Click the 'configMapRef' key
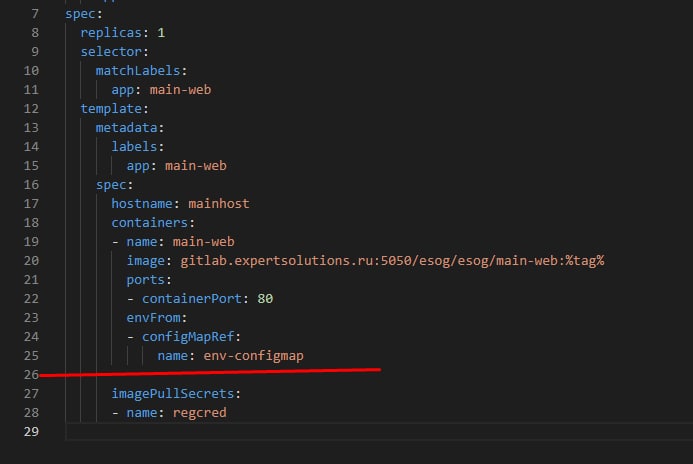The width and height of the screenshot is (693, 464). (188, 337)
